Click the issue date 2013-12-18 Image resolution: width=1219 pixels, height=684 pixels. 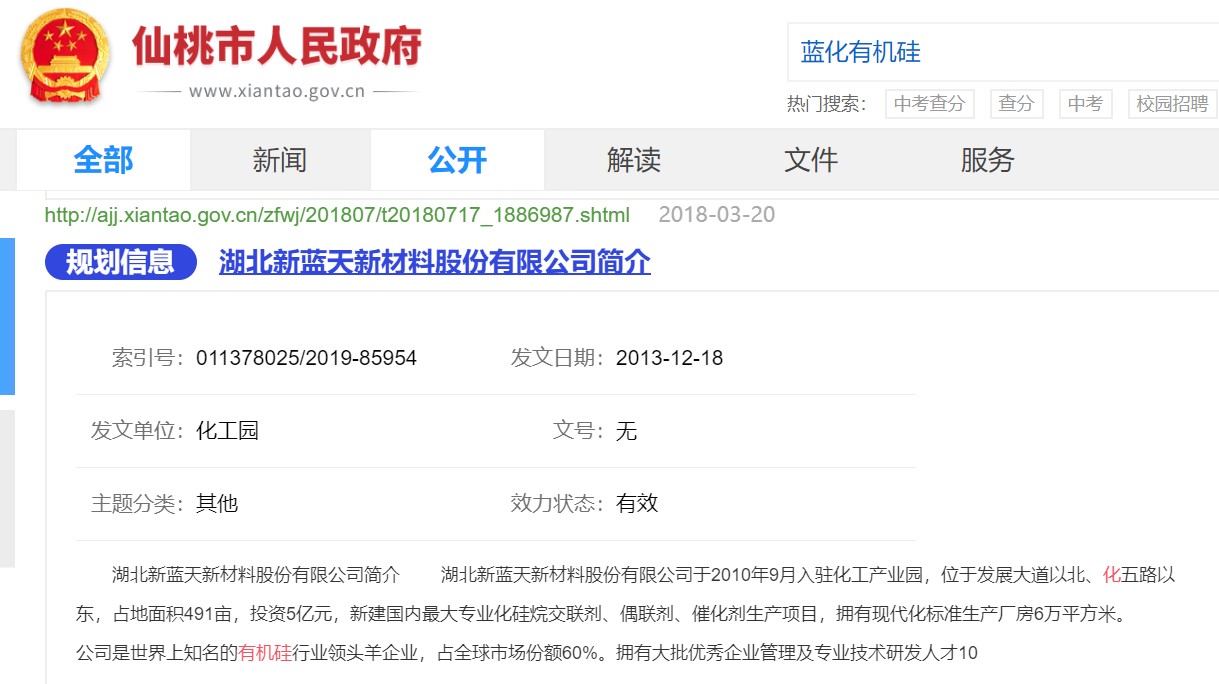click(669, 358)
